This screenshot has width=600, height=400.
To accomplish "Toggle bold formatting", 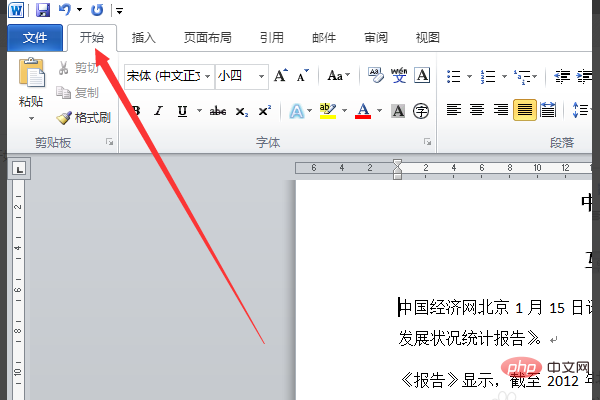I will point(134,110).
